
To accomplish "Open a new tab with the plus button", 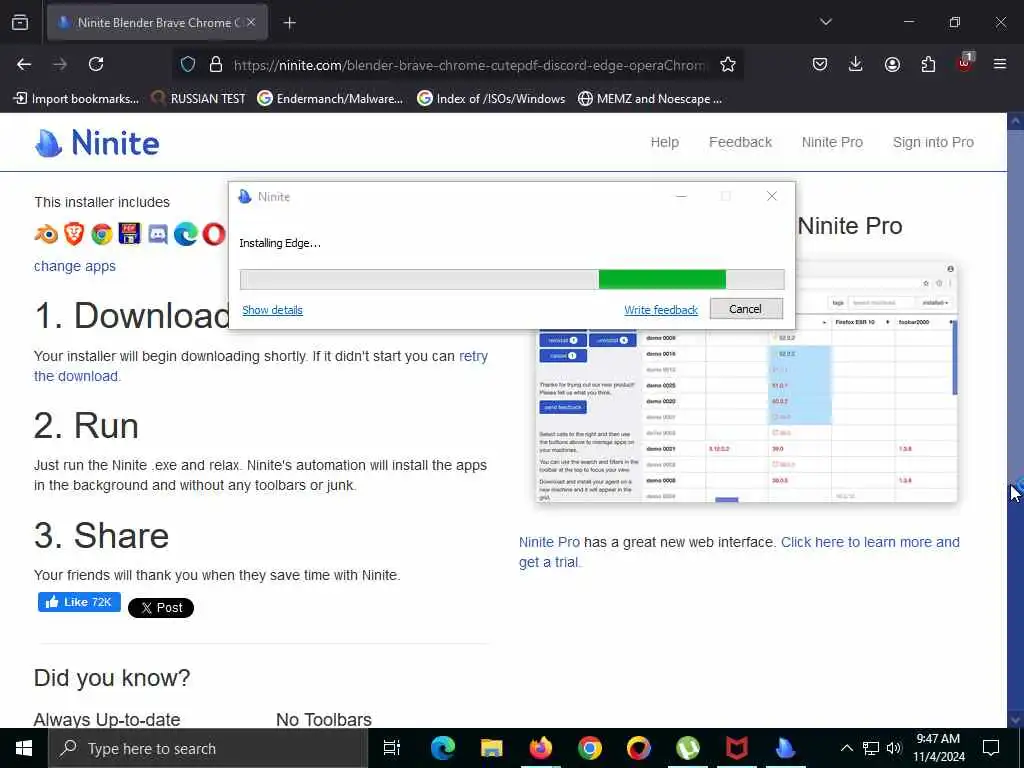I will 290,23.
